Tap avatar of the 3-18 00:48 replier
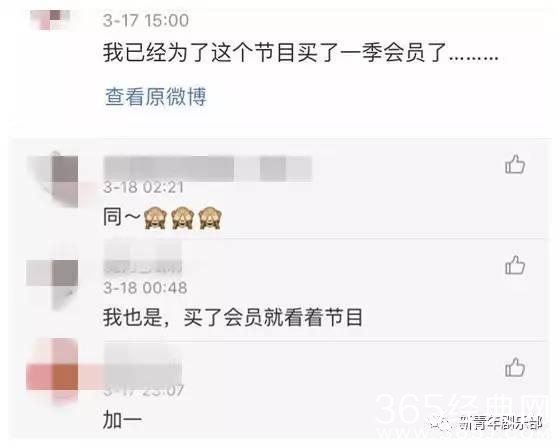 [53, 284]
